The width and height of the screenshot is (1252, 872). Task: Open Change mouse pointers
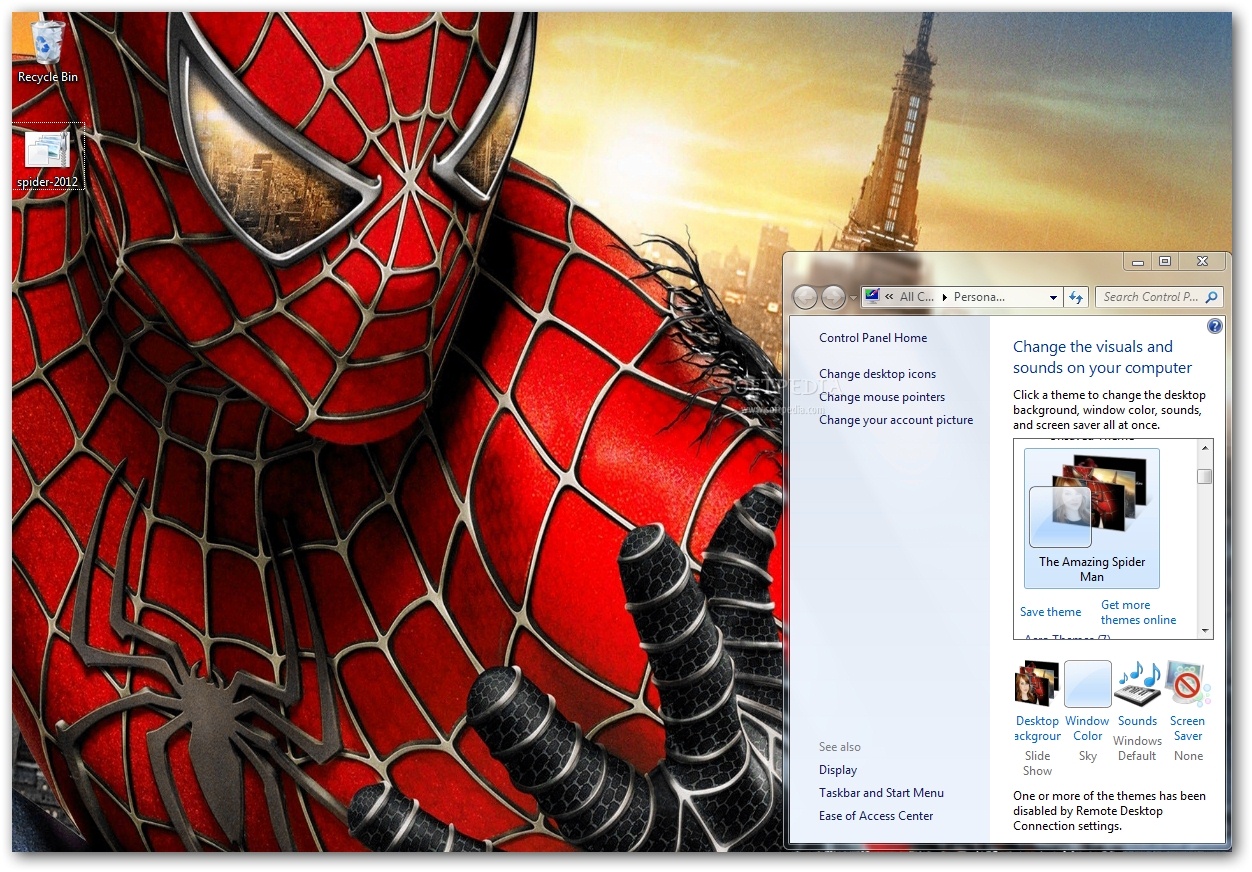882,397
